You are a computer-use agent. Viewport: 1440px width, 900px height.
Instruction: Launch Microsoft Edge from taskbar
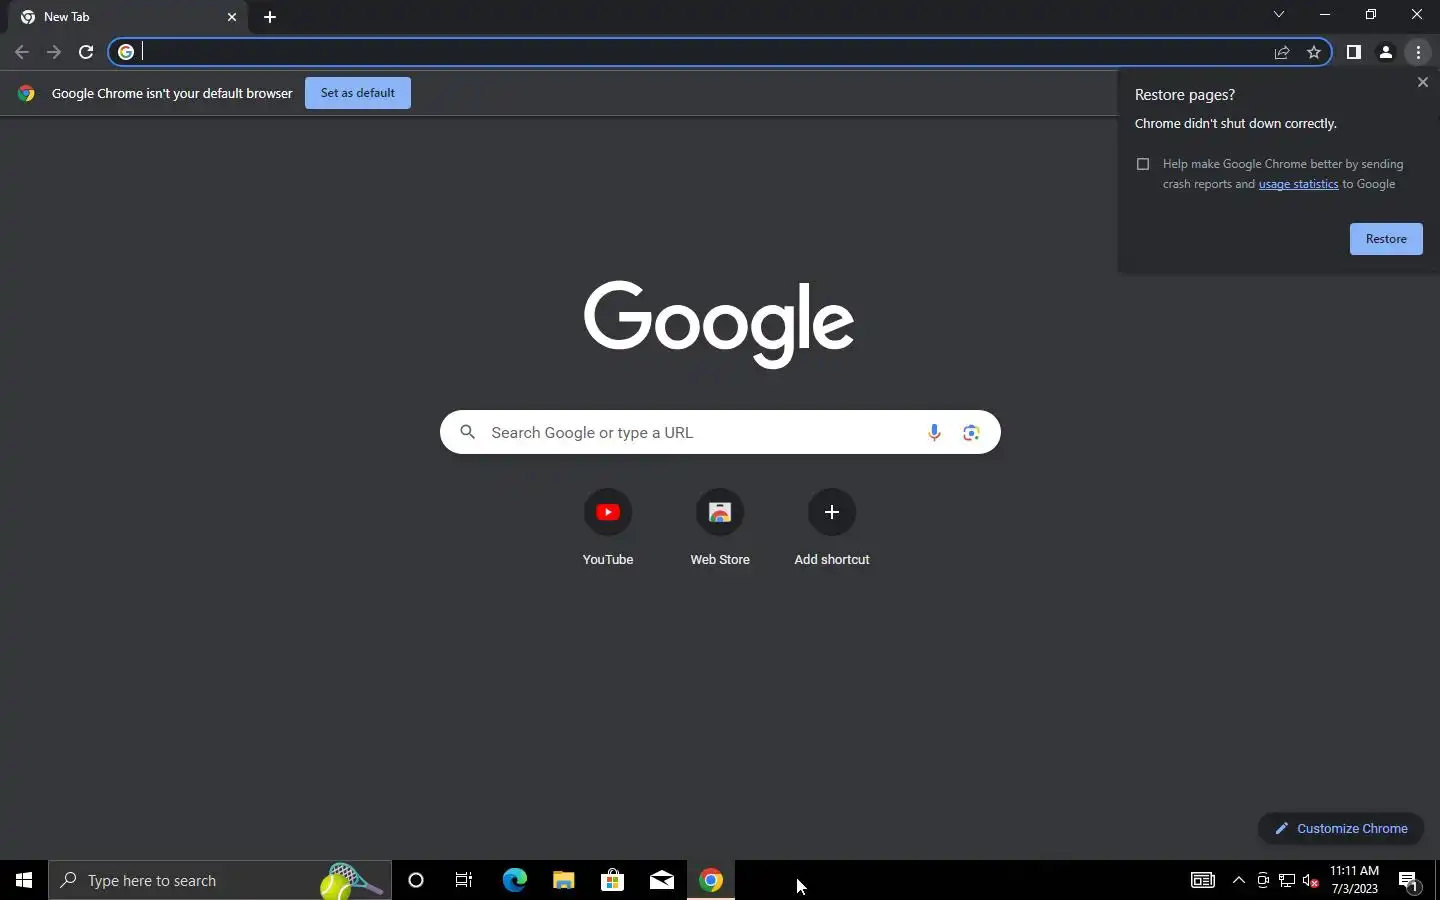coord(514,880)
